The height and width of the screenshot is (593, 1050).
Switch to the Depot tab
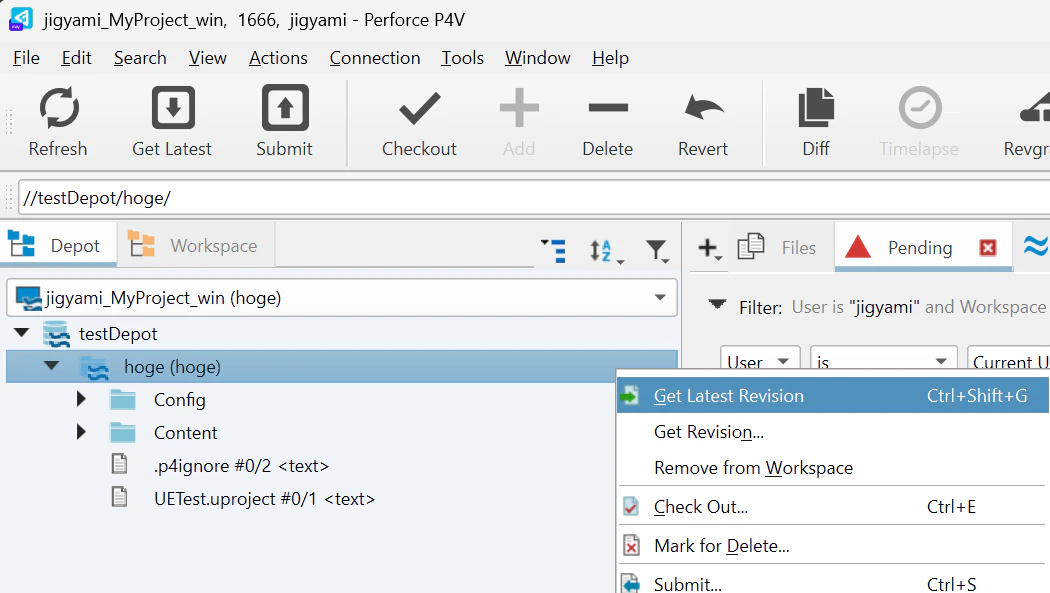(58, 246)
